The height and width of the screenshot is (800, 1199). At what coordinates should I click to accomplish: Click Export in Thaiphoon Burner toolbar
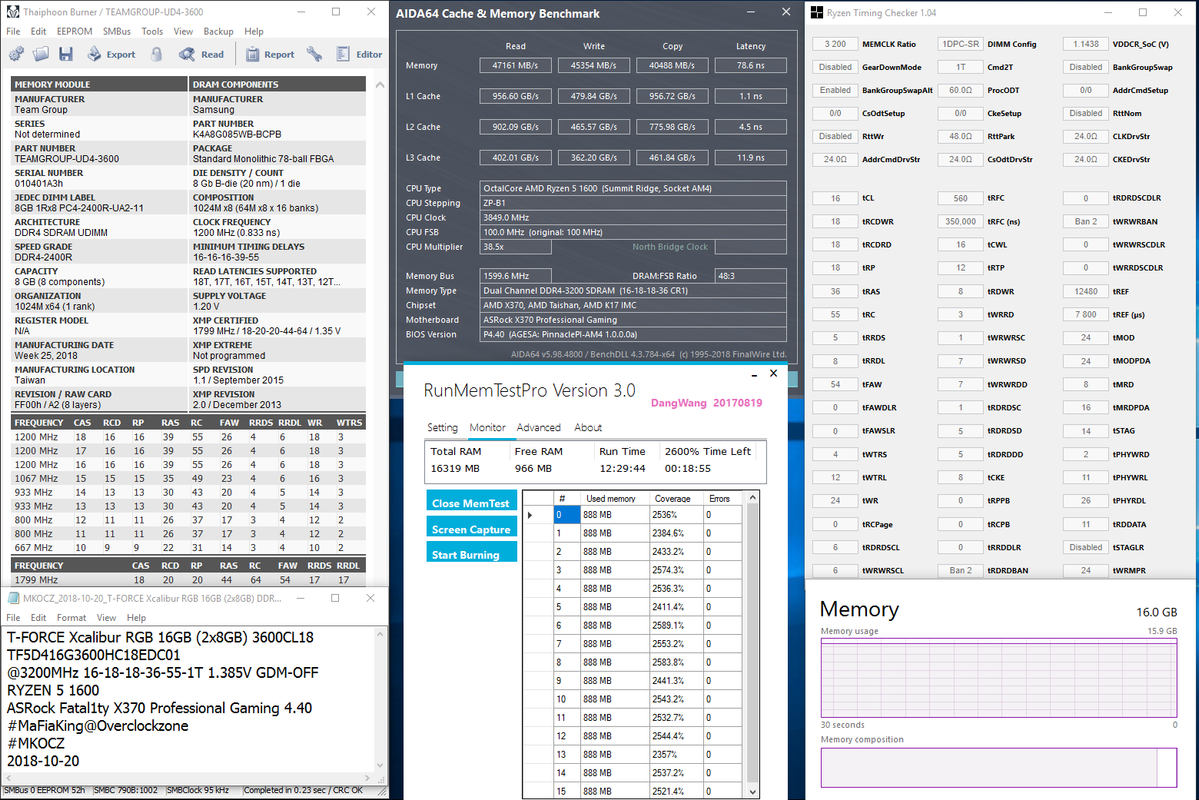[x=111, y=54]
